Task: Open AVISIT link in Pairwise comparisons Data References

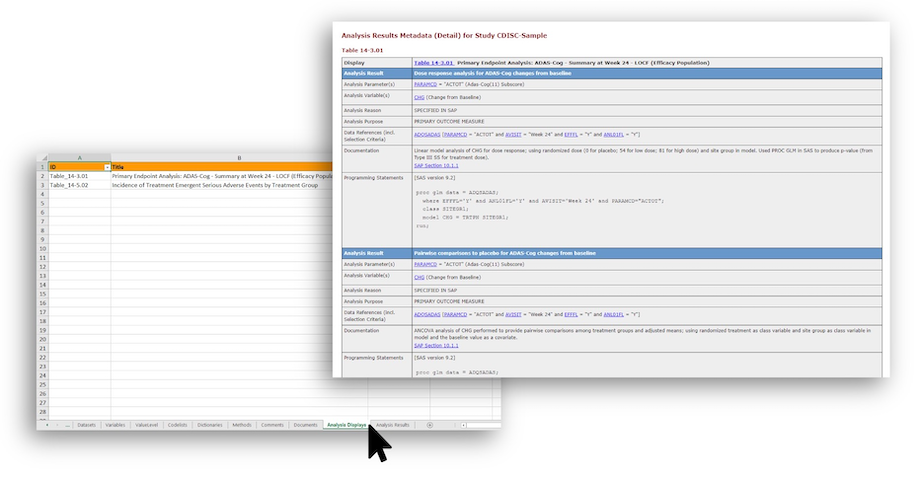Action: coord(513,315)
